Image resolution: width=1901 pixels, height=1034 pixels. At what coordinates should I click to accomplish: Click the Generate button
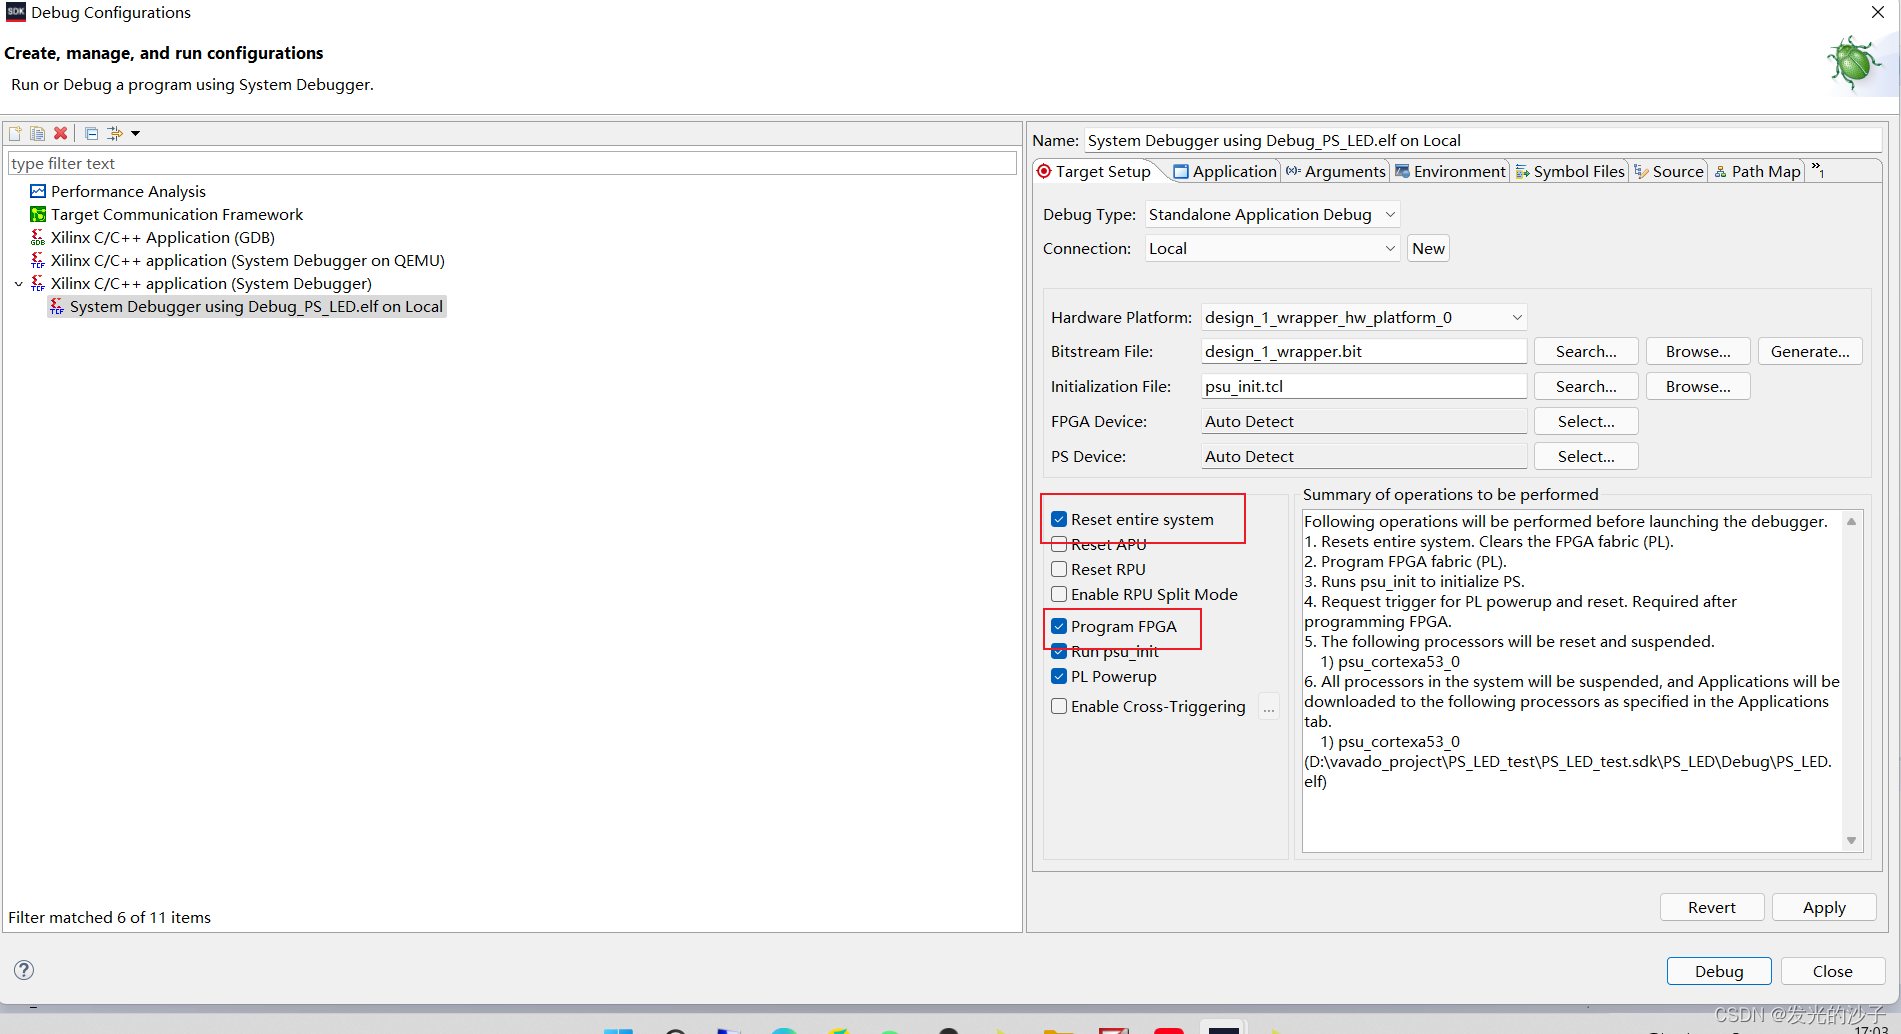coord(1809,351)
